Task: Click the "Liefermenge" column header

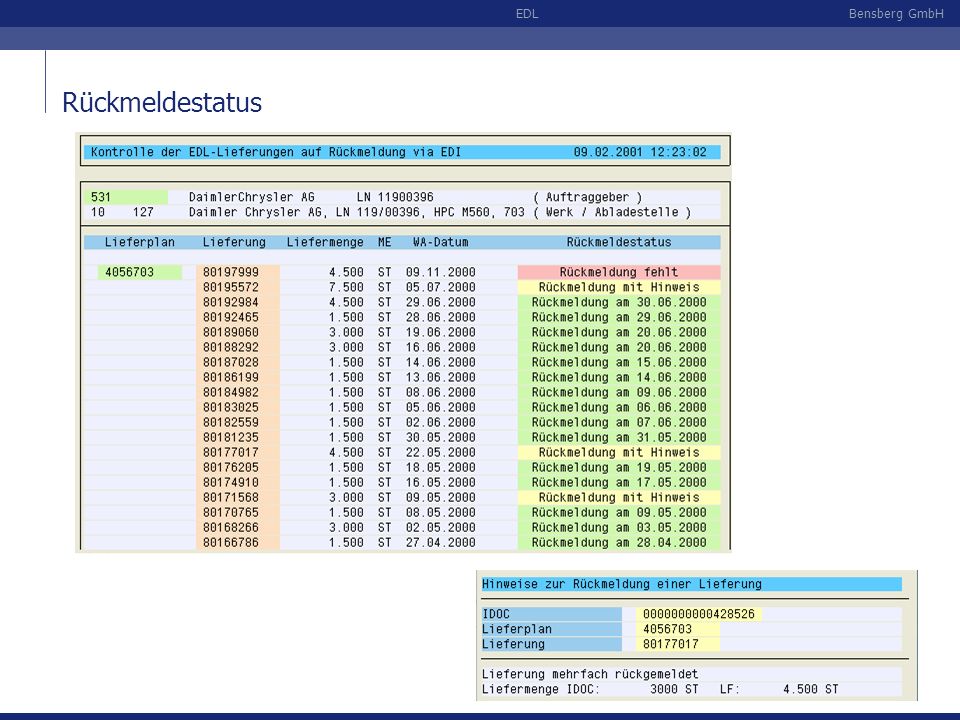Action: coord(325,242)
